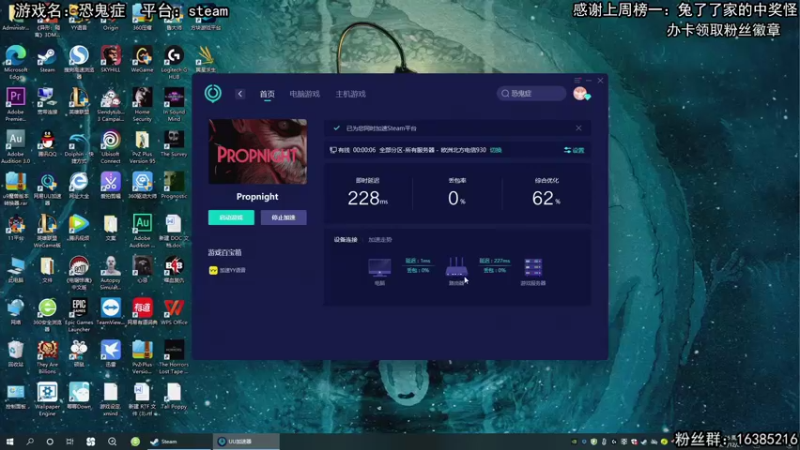Open Task View on taskbar

click(70, 441)
